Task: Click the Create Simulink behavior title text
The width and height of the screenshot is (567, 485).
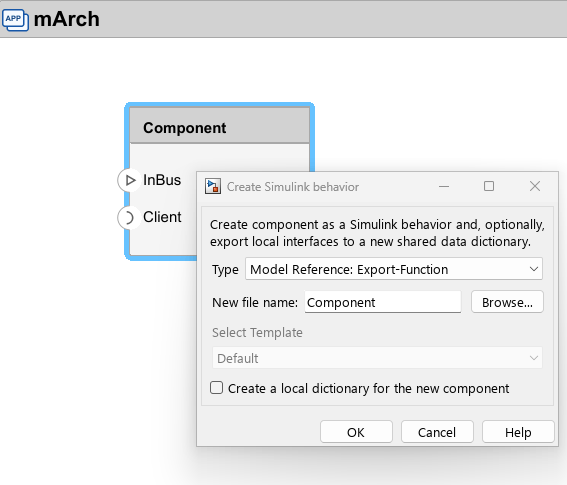Action: 293,187
